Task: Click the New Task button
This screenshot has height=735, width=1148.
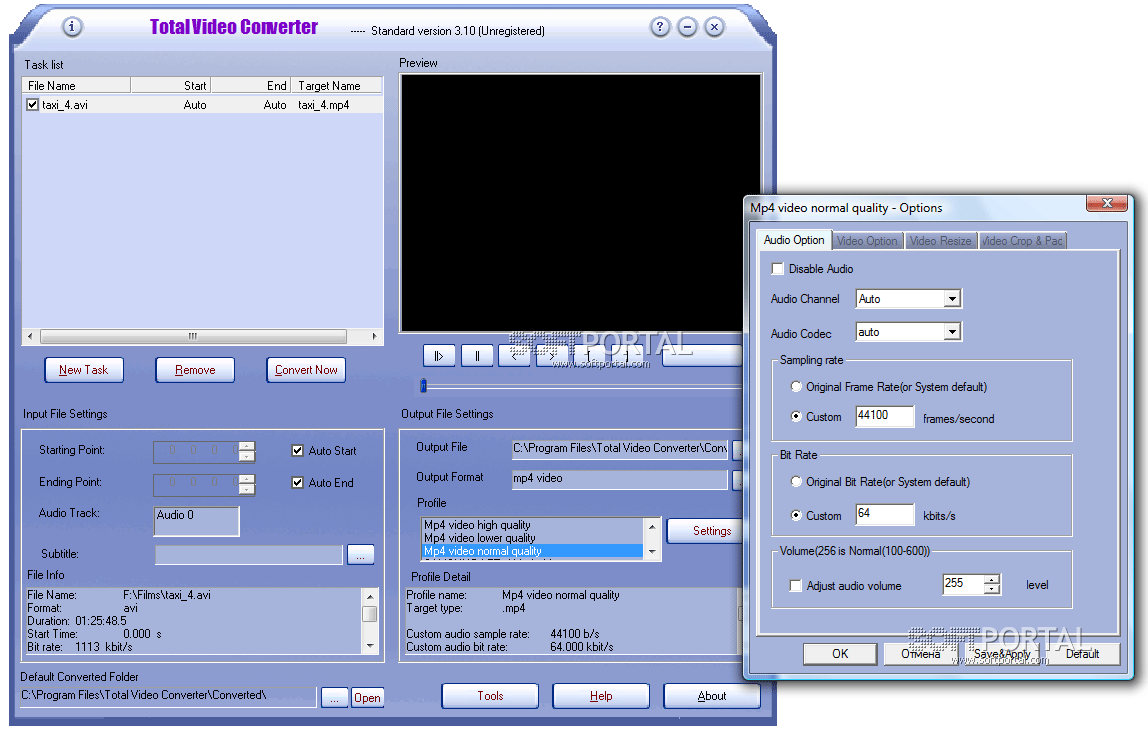Action: coord(83,370)
